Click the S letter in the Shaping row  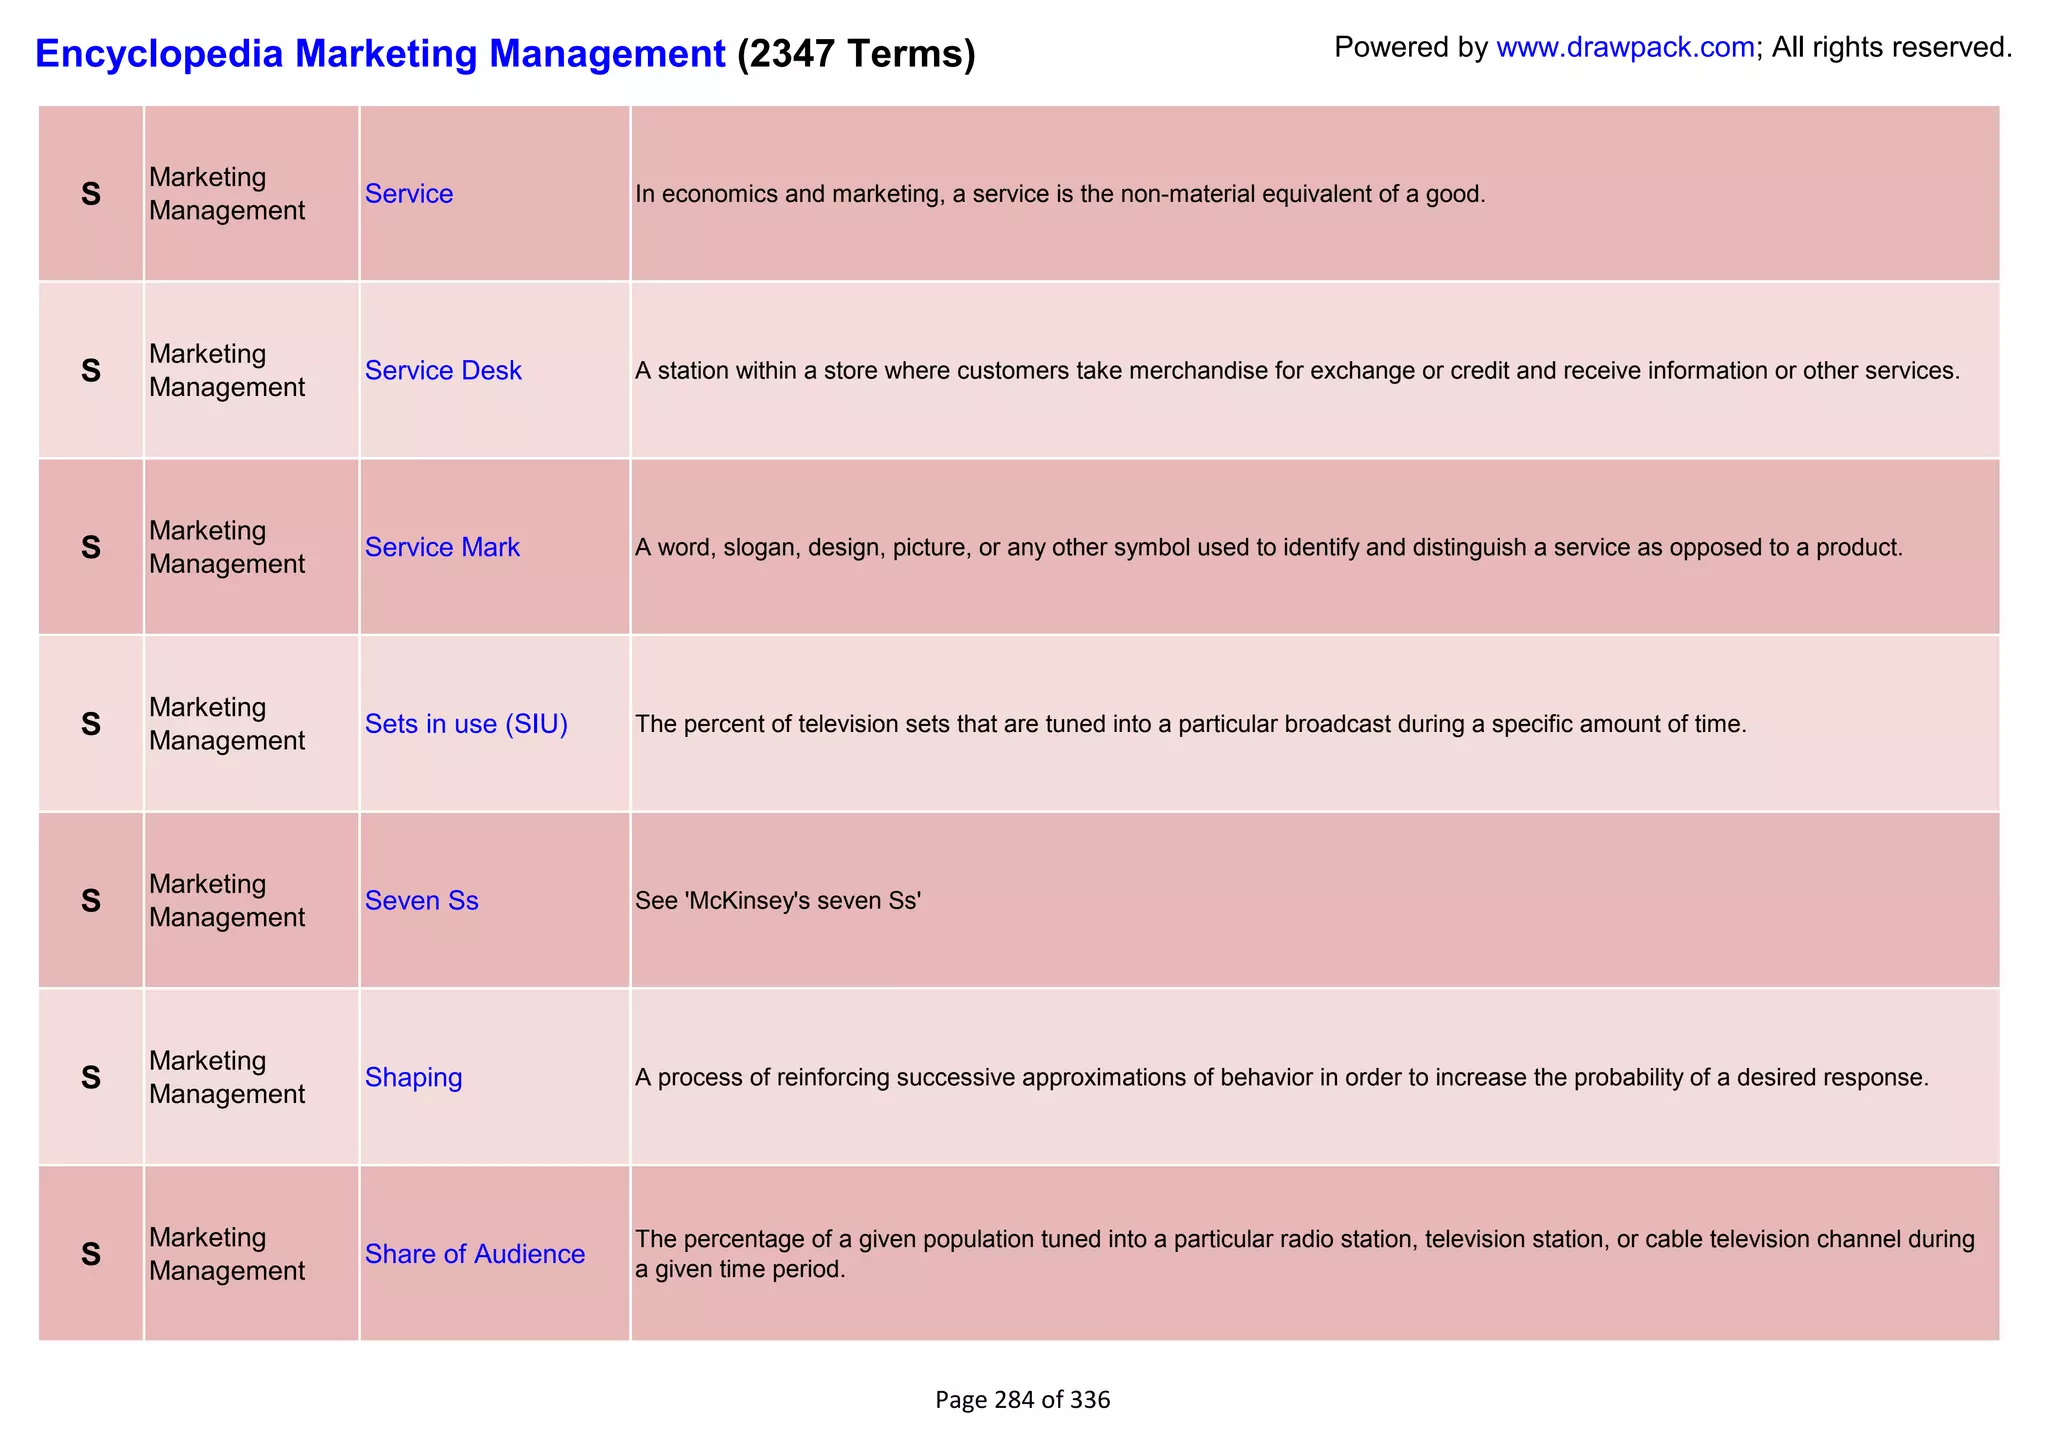91,1078
